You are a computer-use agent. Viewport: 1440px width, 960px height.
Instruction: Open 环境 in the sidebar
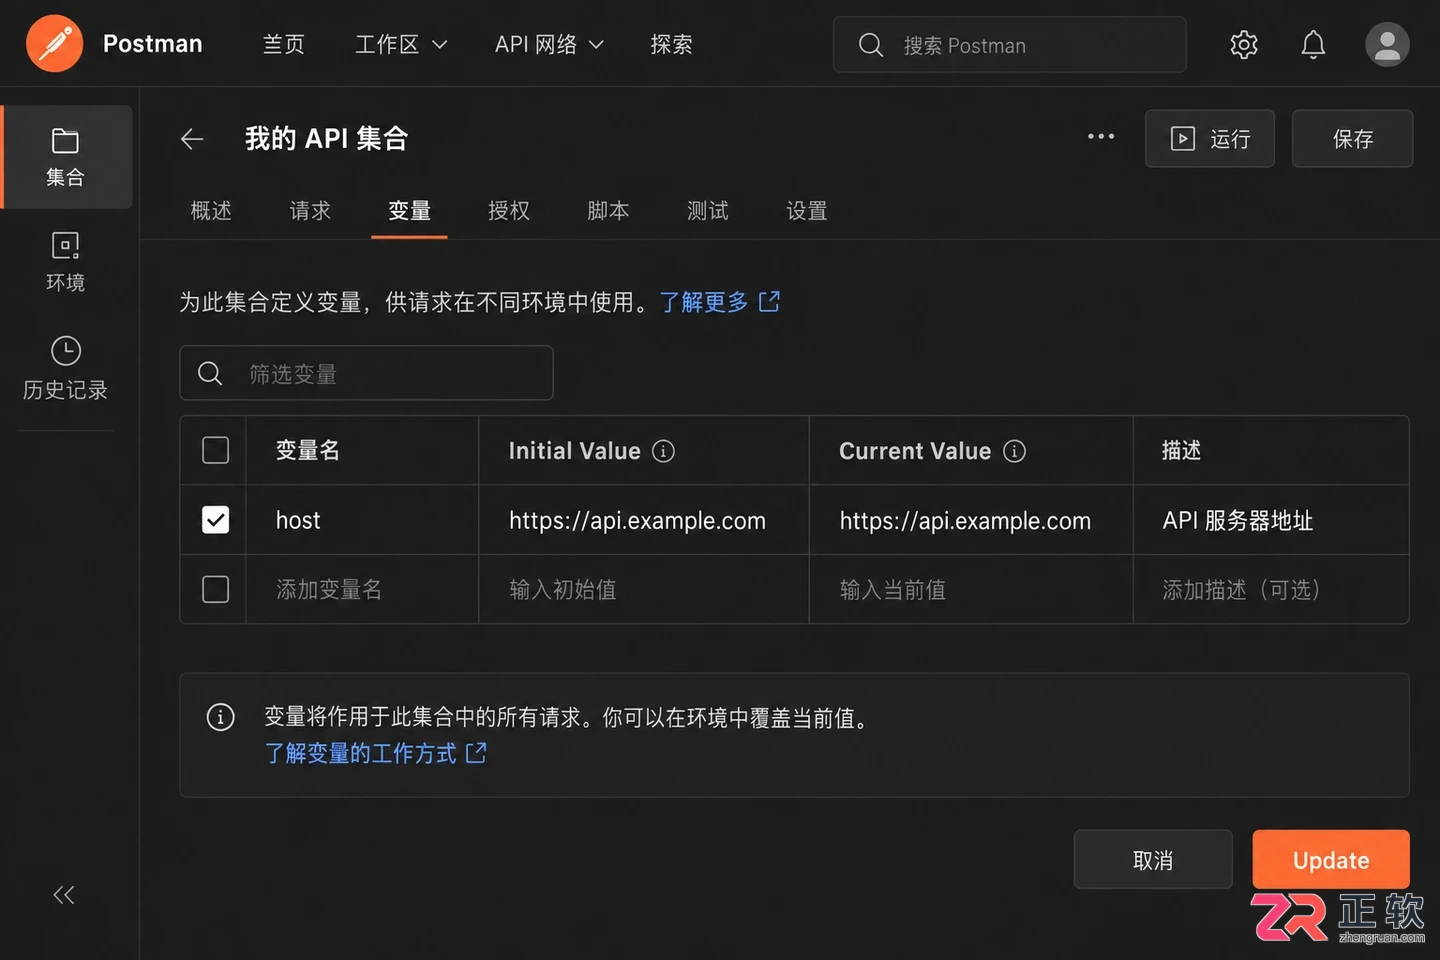[x=65, y=262]
